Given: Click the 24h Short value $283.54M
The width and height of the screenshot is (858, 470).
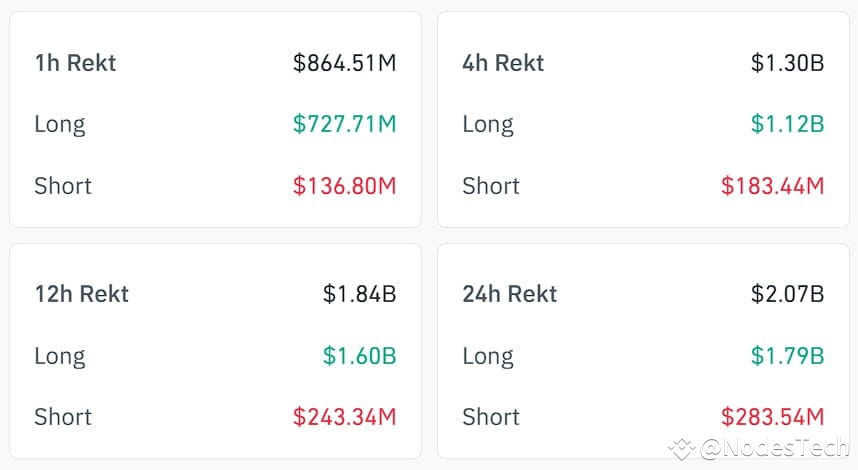Looking at the screenshot, I should 773,417.
